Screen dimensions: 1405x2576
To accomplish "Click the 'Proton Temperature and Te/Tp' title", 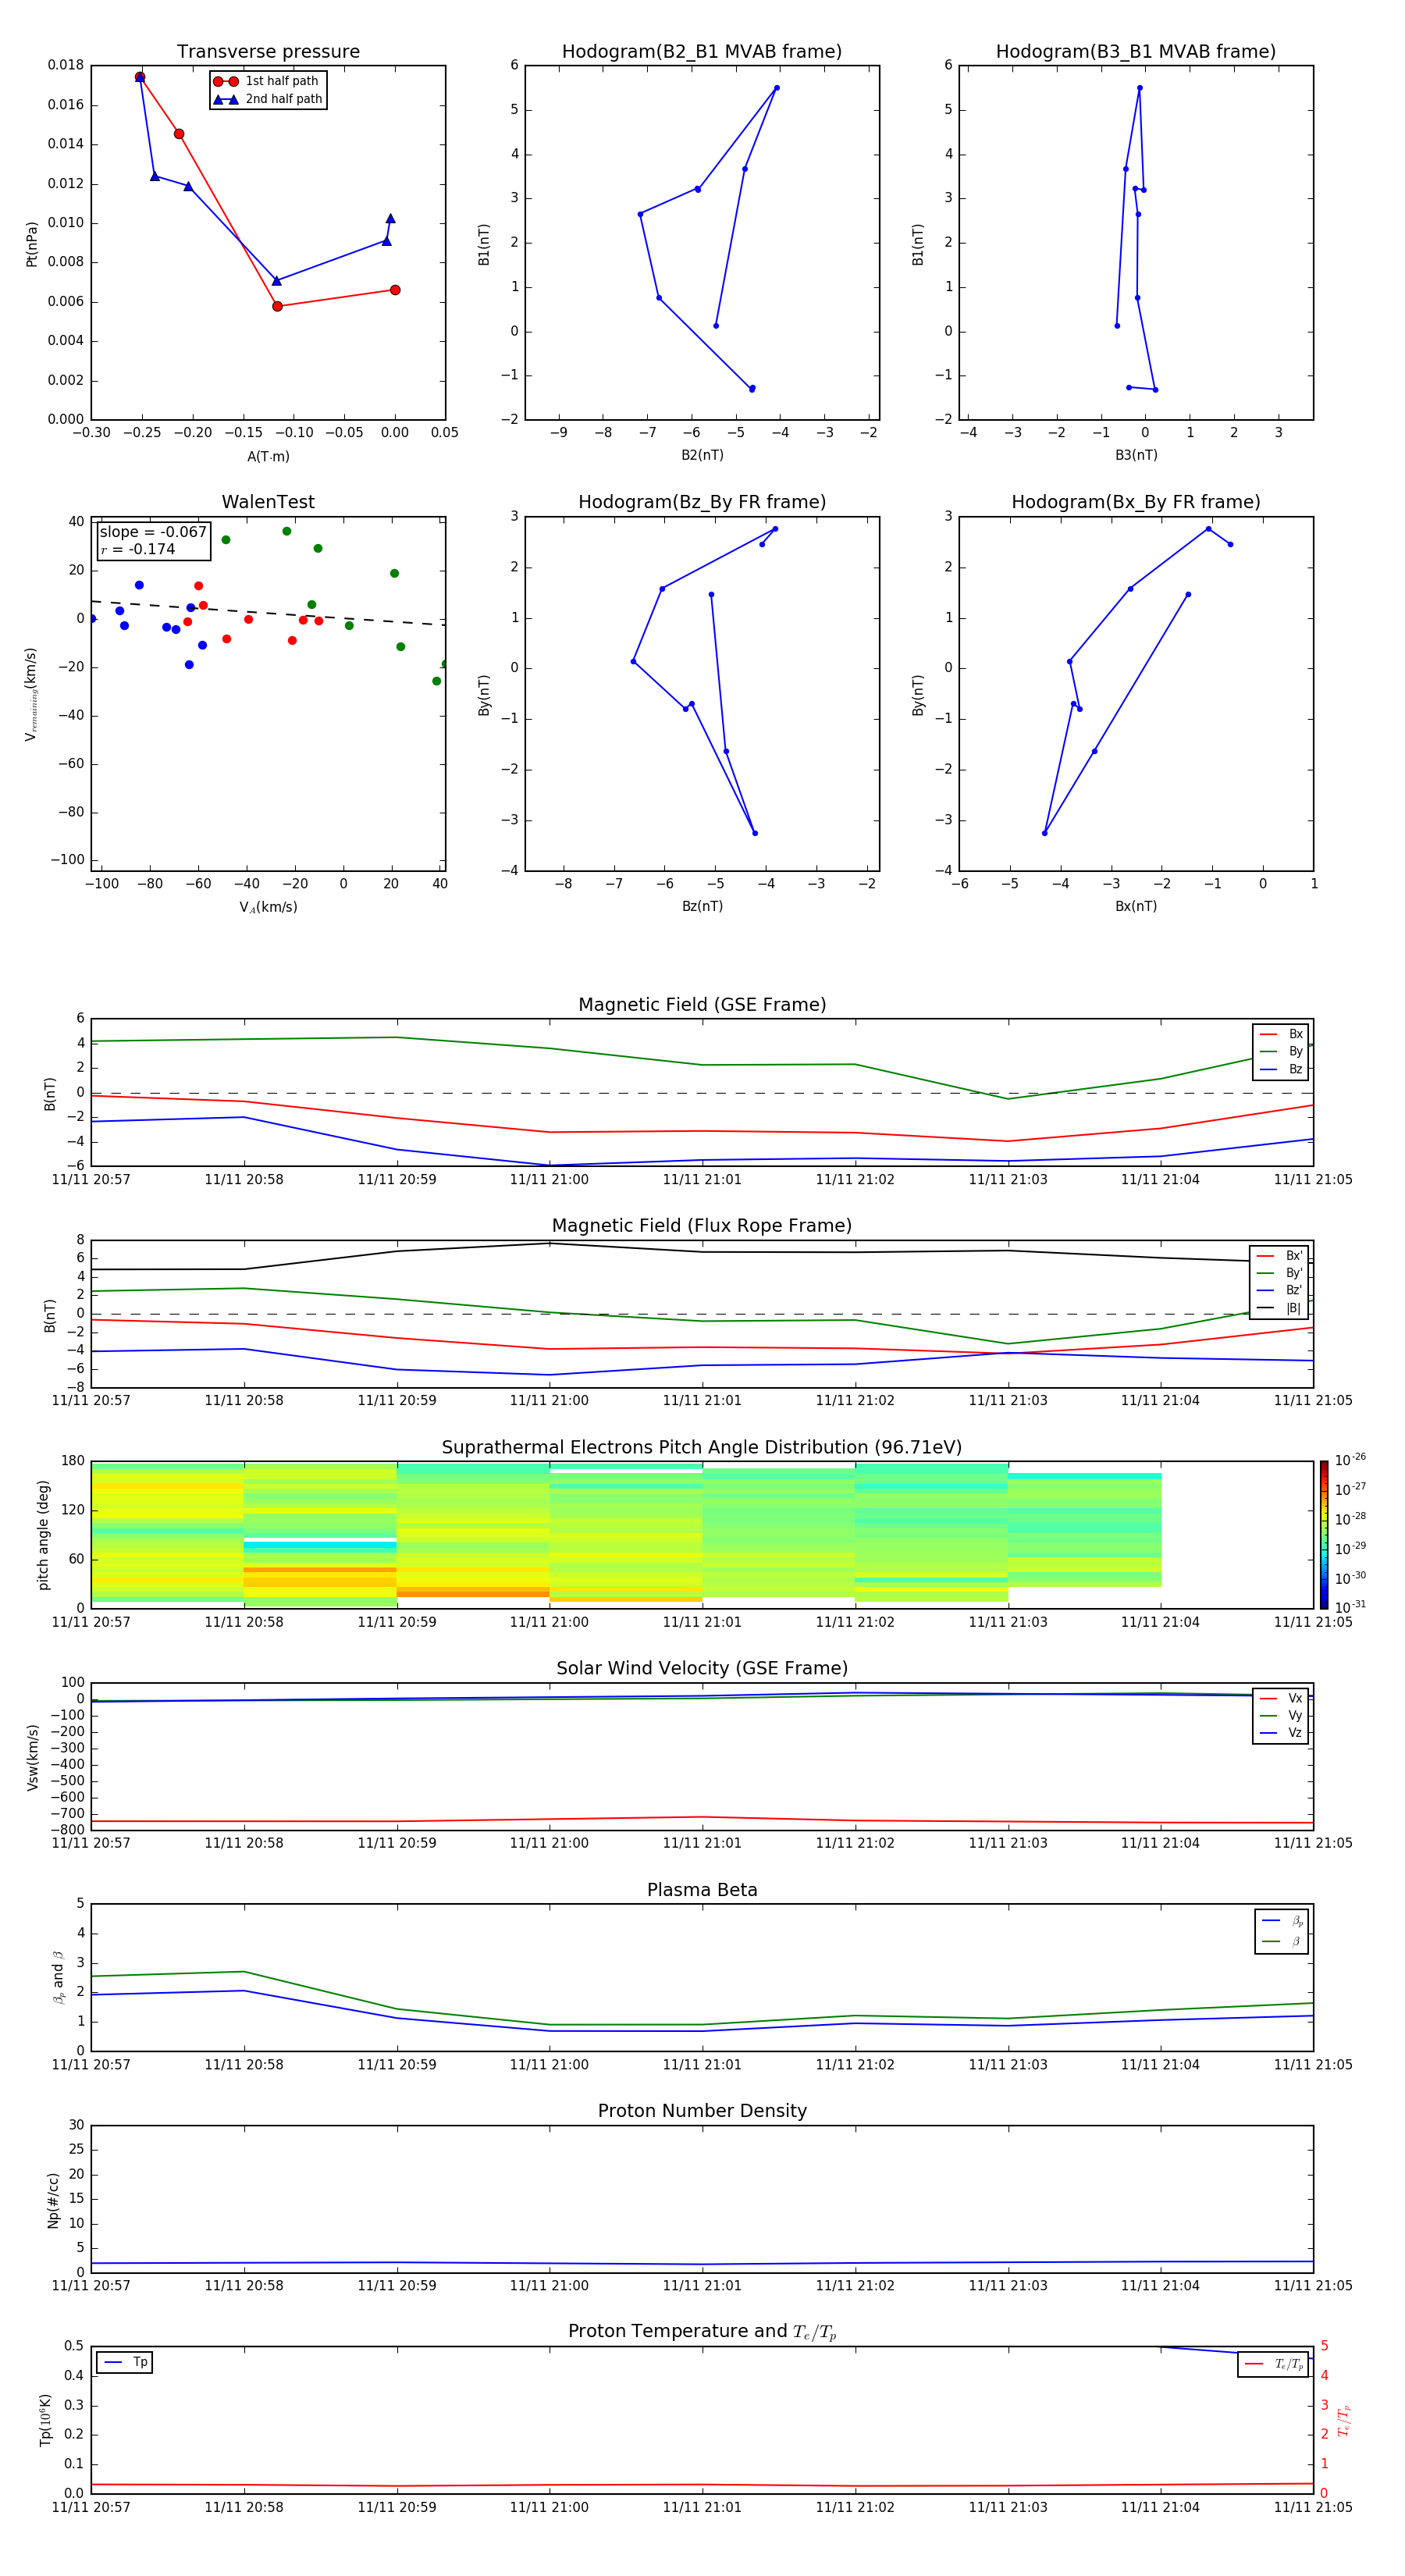I will tap(702, 2332).
